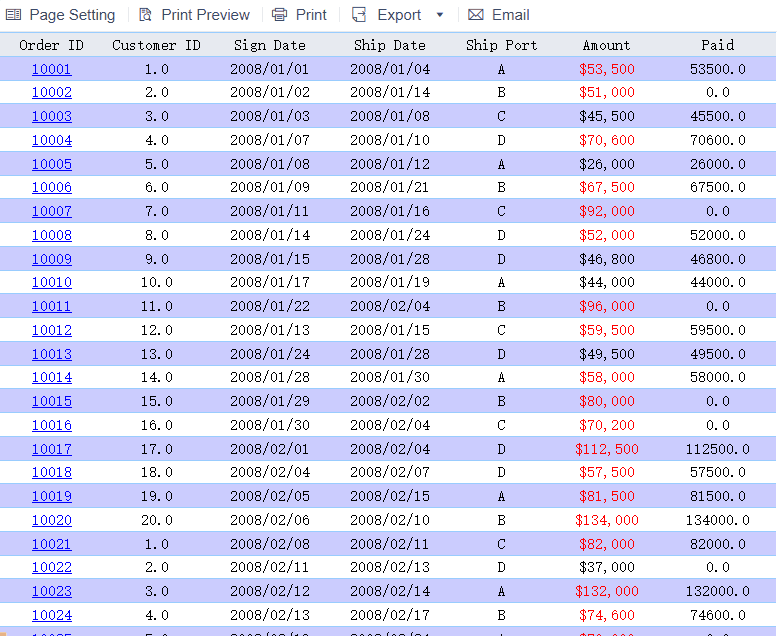The height and width of the screenshot is (636, 777).
Task: Select the $53,500 amount cell
Action: click(x=607, y=69)
